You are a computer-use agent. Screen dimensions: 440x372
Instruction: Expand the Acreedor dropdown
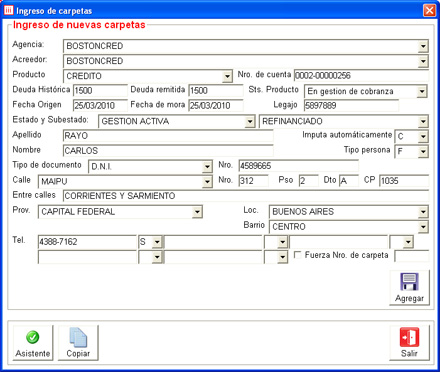click(x=423, y=61)
